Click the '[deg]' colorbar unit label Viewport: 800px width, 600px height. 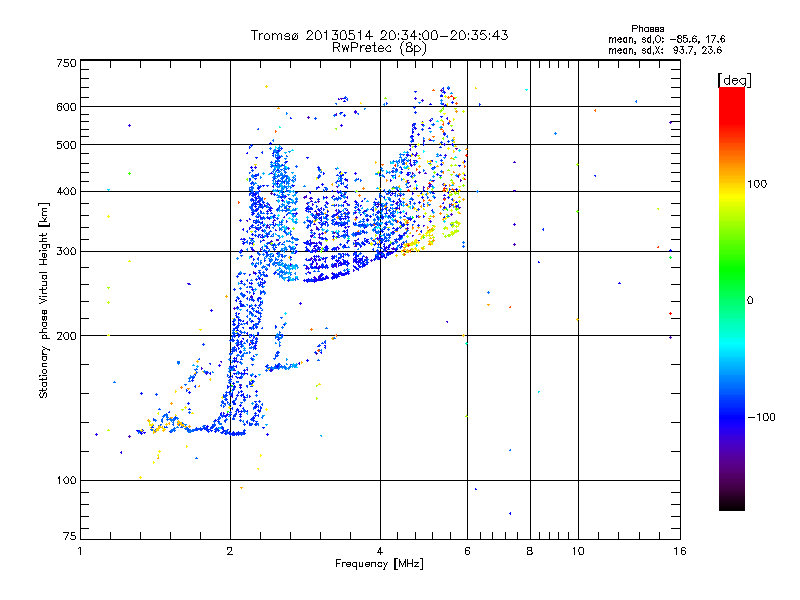734,80
